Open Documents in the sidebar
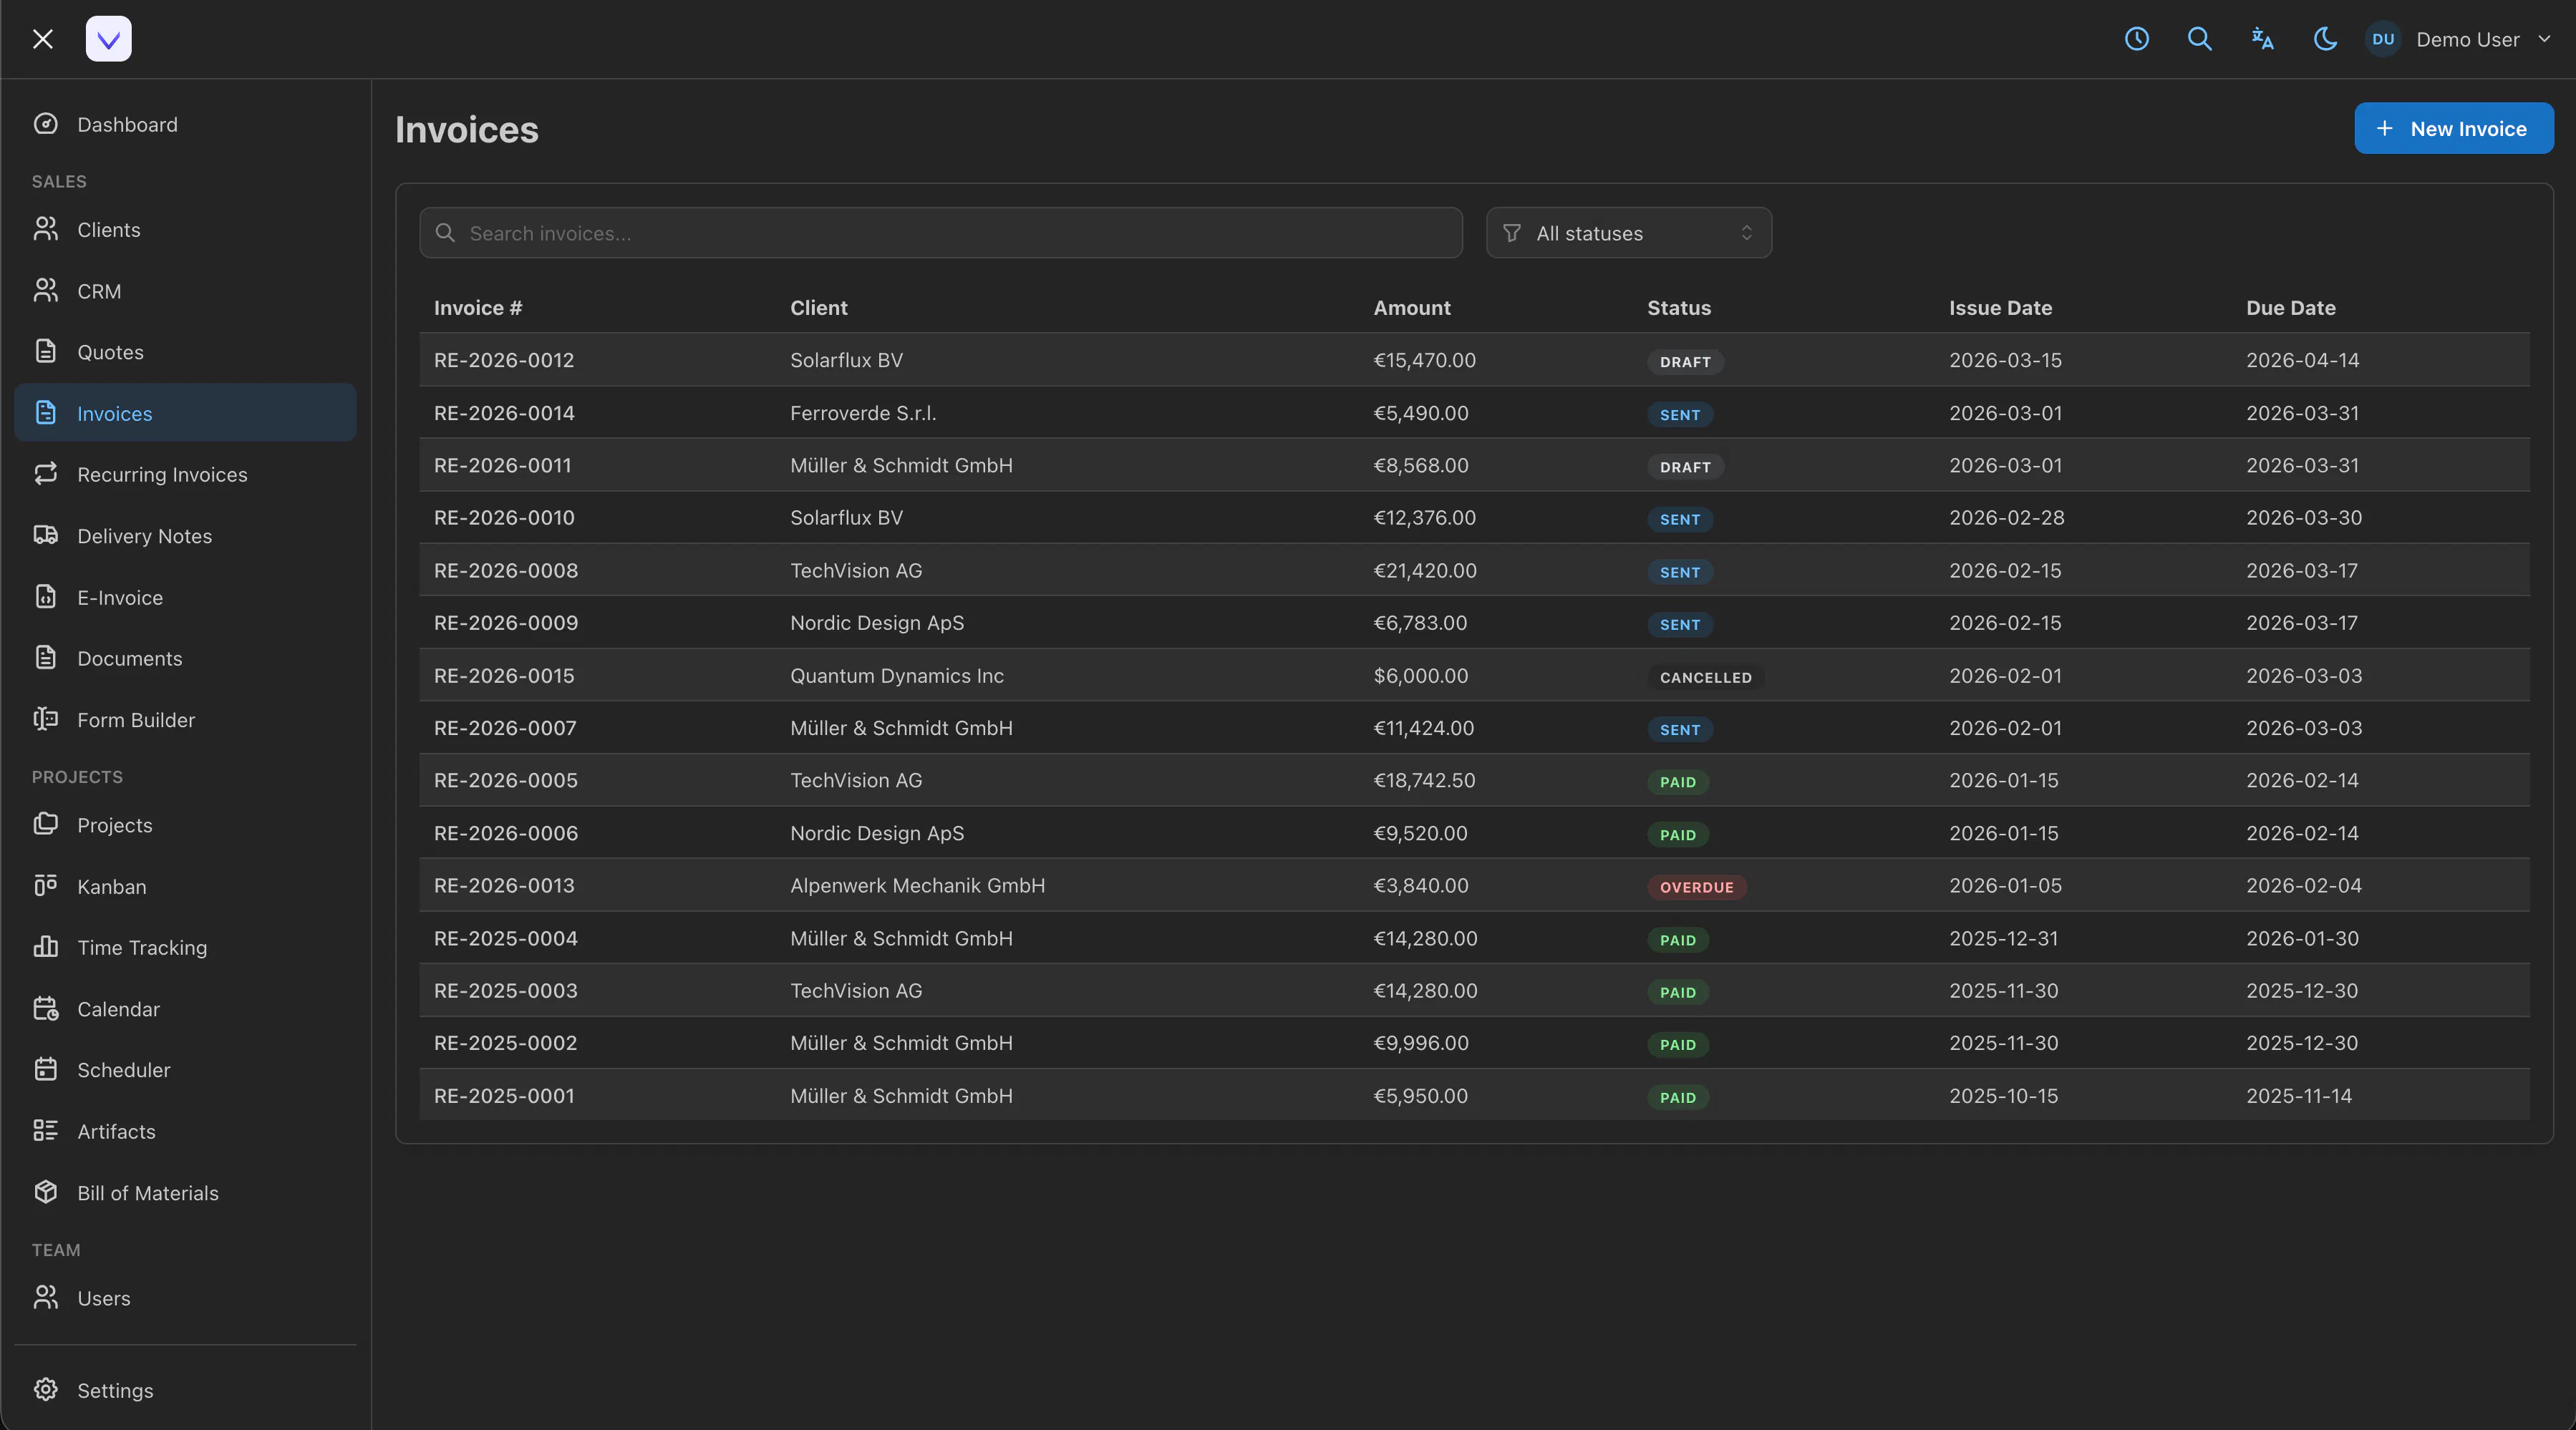2576x1430 pixels. tap(185, 658)
